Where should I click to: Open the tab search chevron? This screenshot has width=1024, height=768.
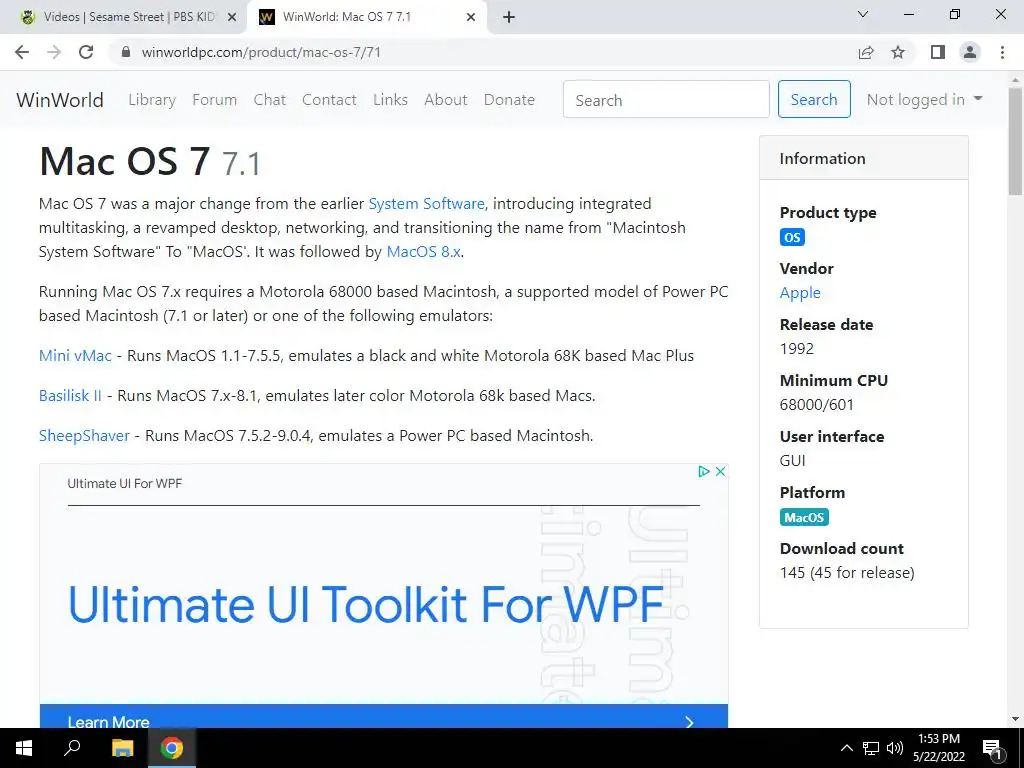coord(863,14)
